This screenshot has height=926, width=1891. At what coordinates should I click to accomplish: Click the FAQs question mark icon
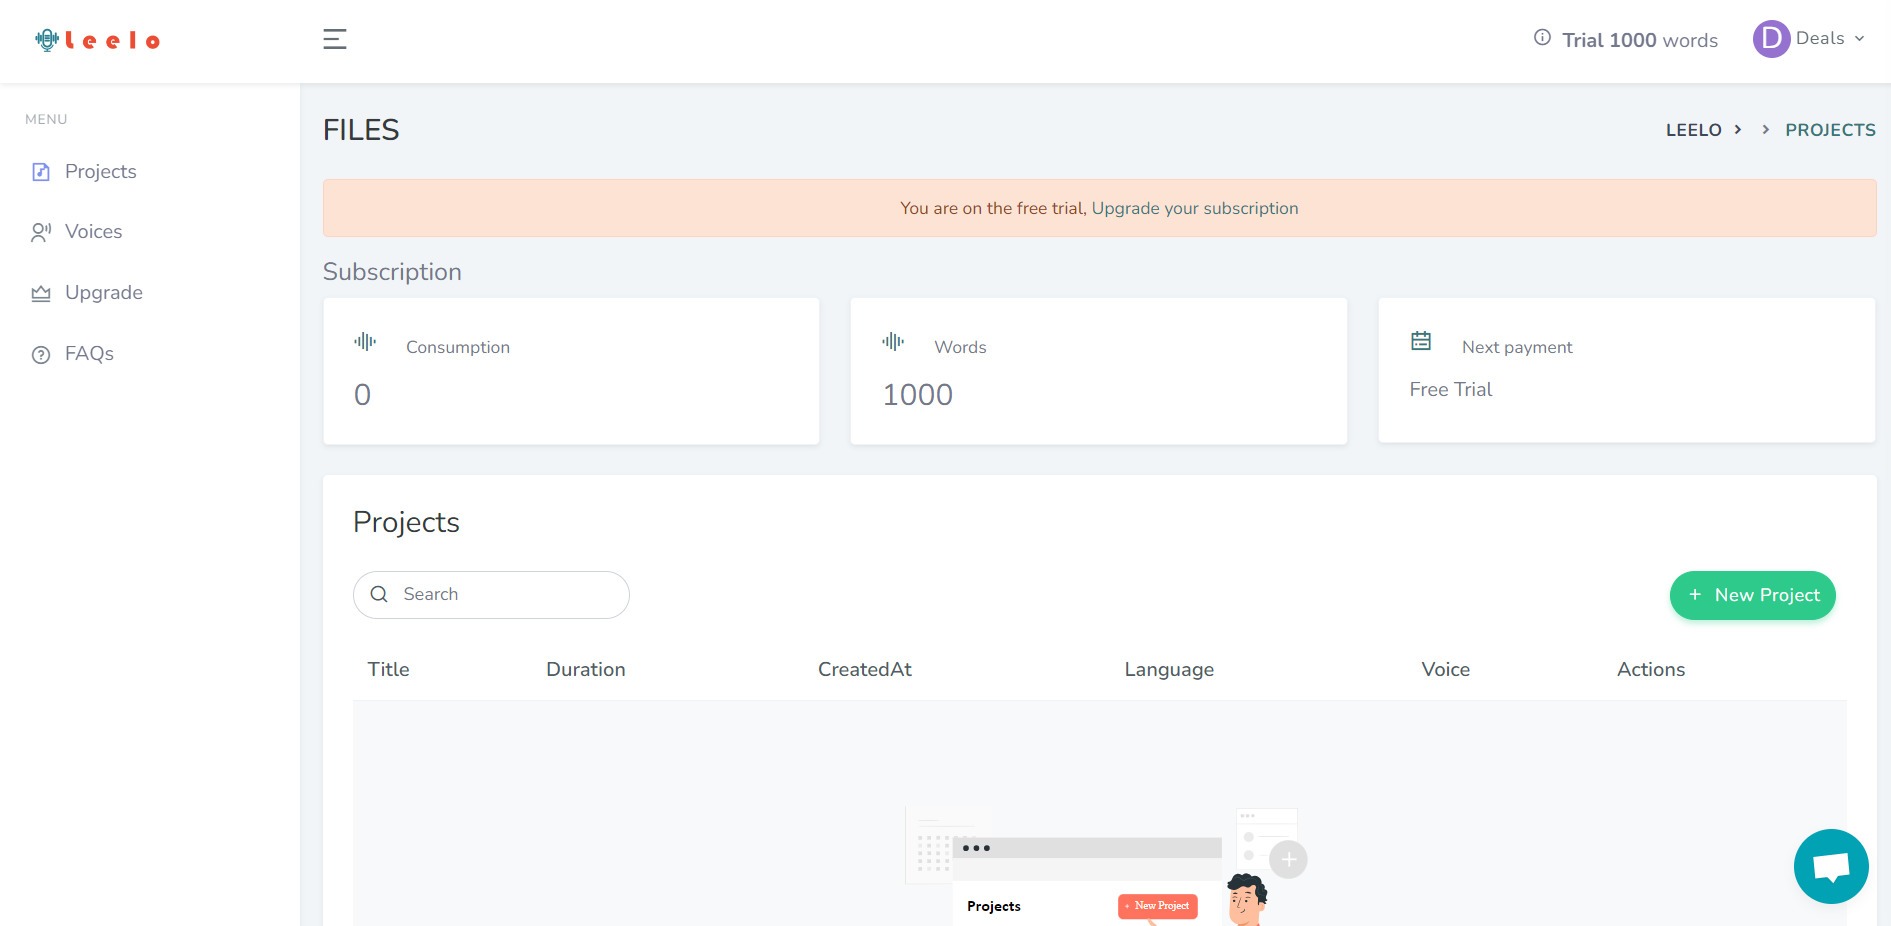pos(41,354)
